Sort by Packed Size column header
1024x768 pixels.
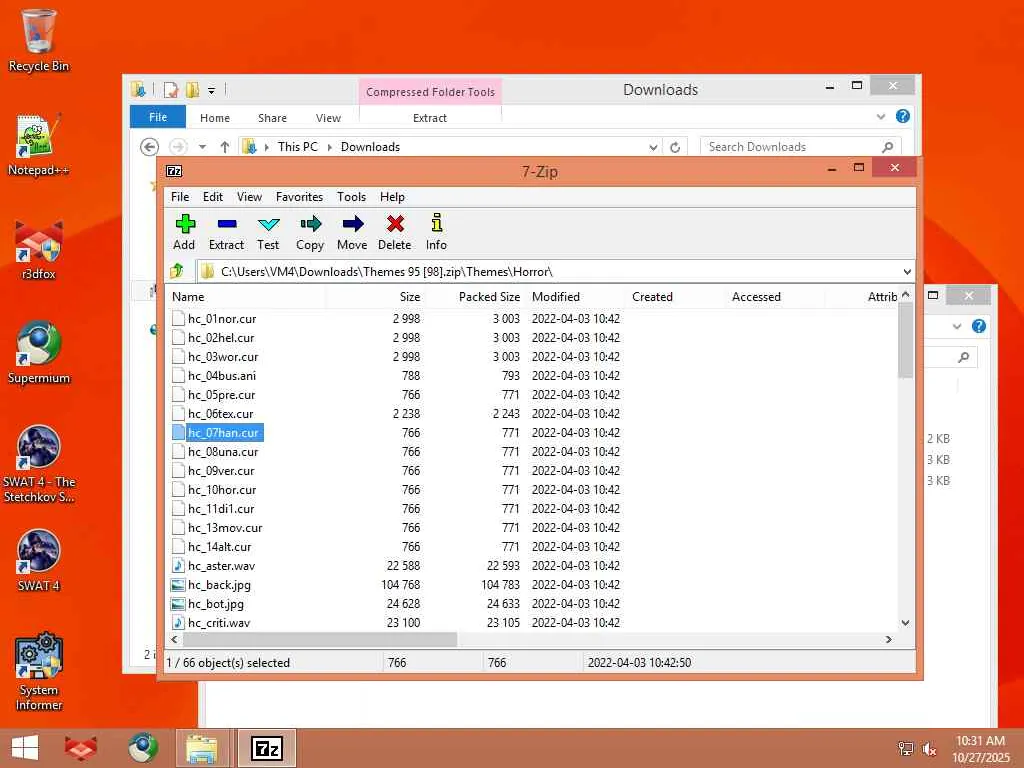[475, 296]
